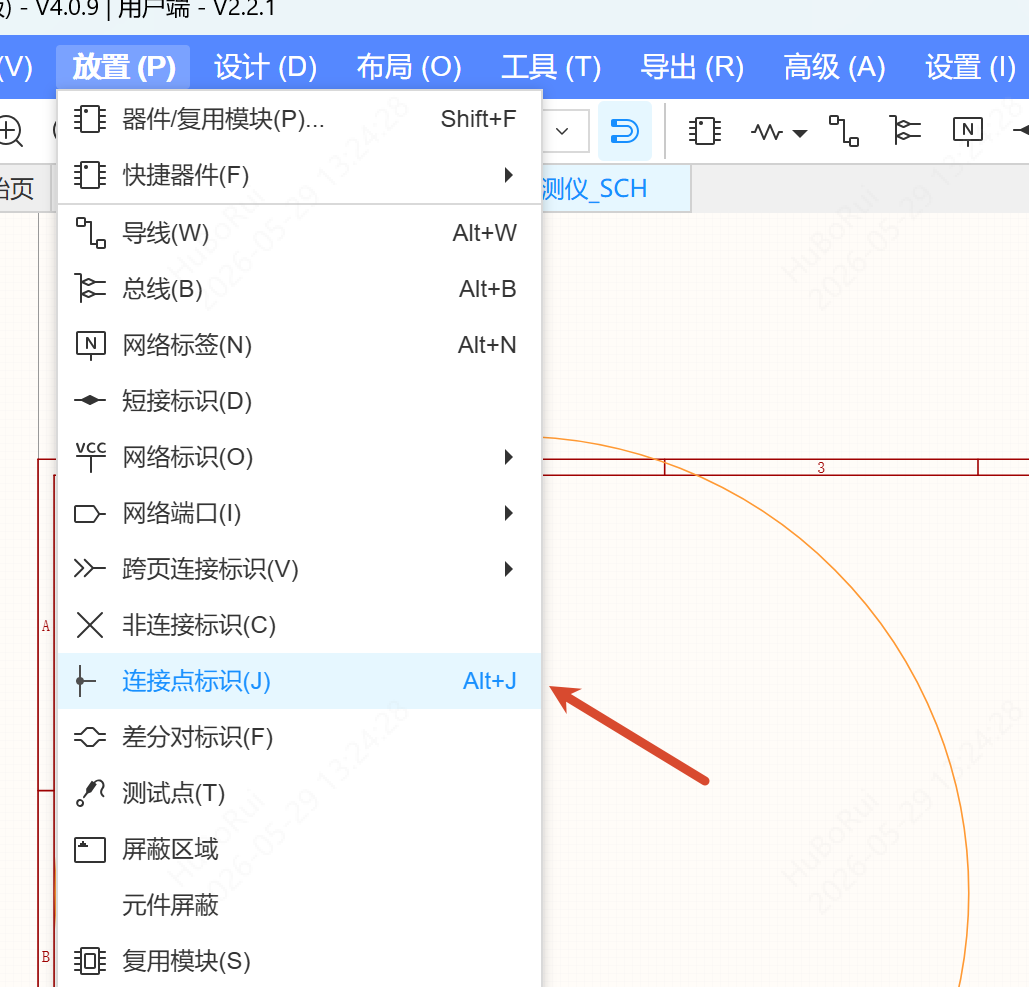Open the 高级 (A) menu
Image resolution: width=1029 pixels, height=987 pixels.
pos(835,67)
